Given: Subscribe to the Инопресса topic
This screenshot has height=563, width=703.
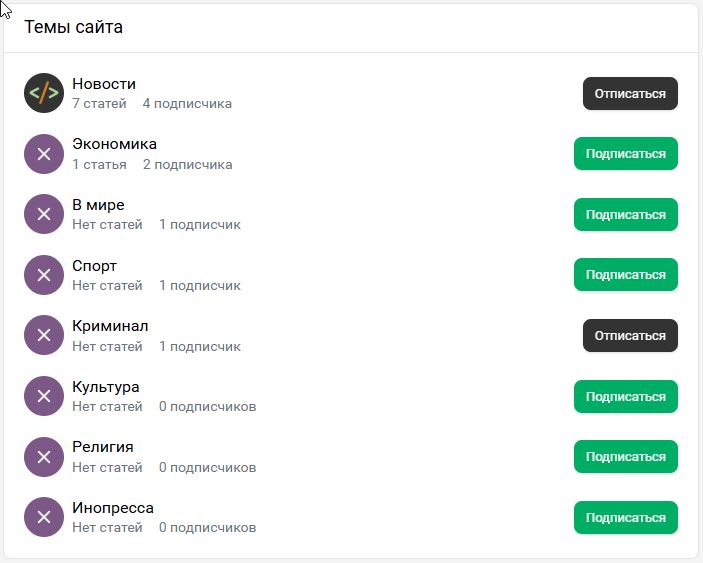Looking at the screenshot, I should (625, 517).
